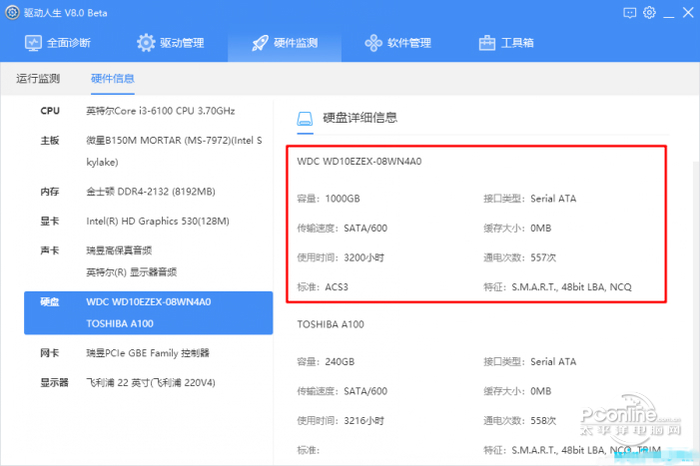Click TOSHIBA A100 title in details panel
The width and height of the screenshot is (700, 466).
331,325
